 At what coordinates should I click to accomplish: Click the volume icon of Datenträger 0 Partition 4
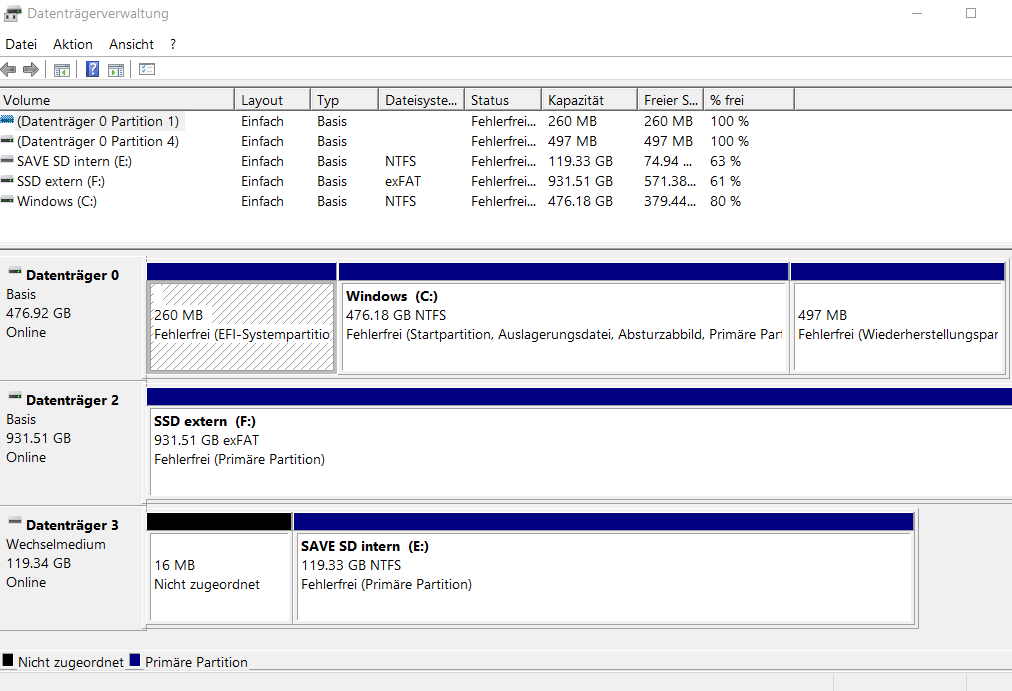click(x=7, y=140)
